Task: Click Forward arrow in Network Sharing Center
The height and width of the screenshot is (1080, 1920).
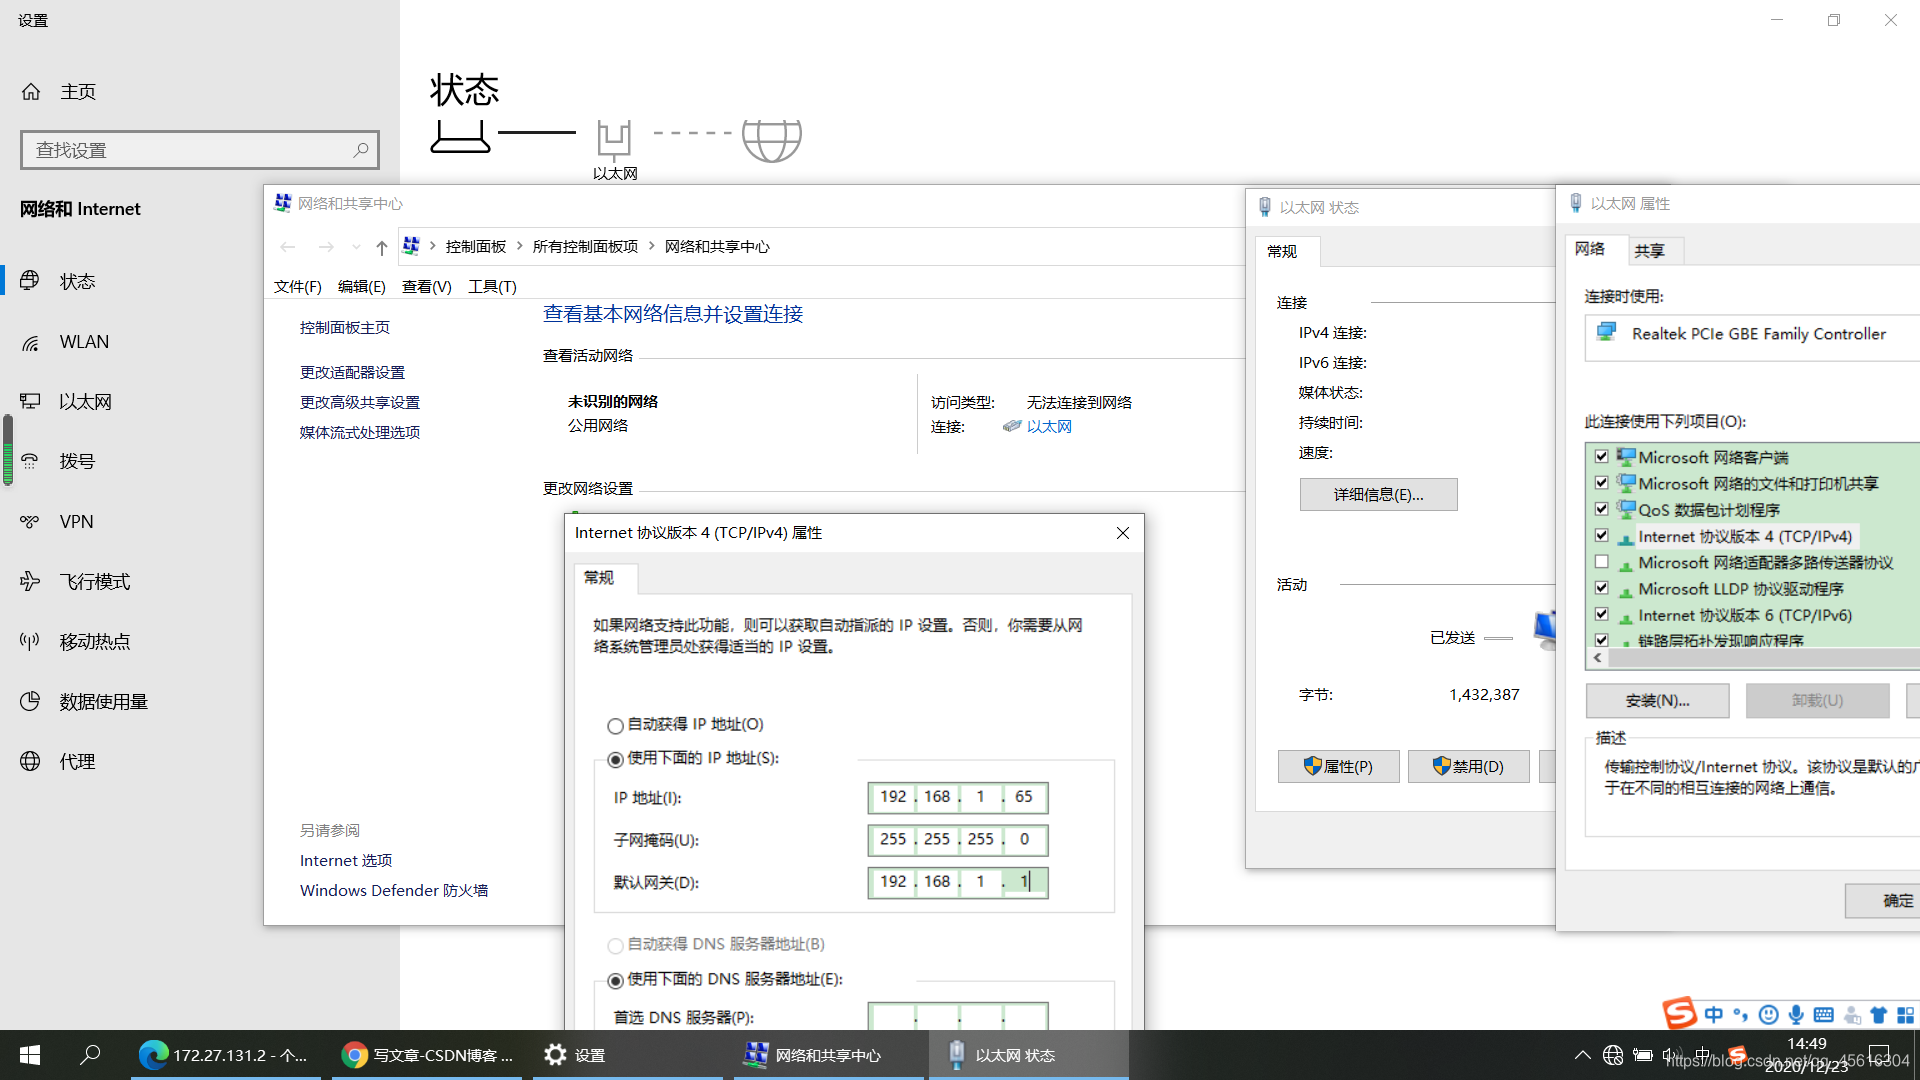Action: [326, 247]
